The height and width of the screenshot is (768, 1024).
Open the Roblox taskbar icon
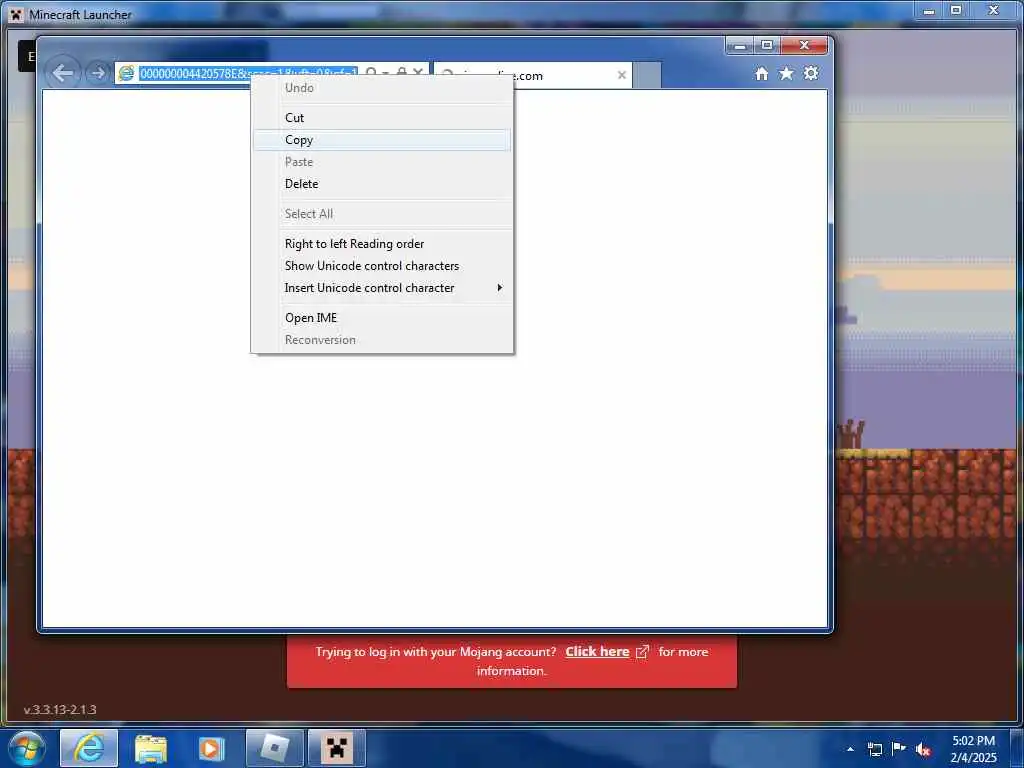[274, 748]
